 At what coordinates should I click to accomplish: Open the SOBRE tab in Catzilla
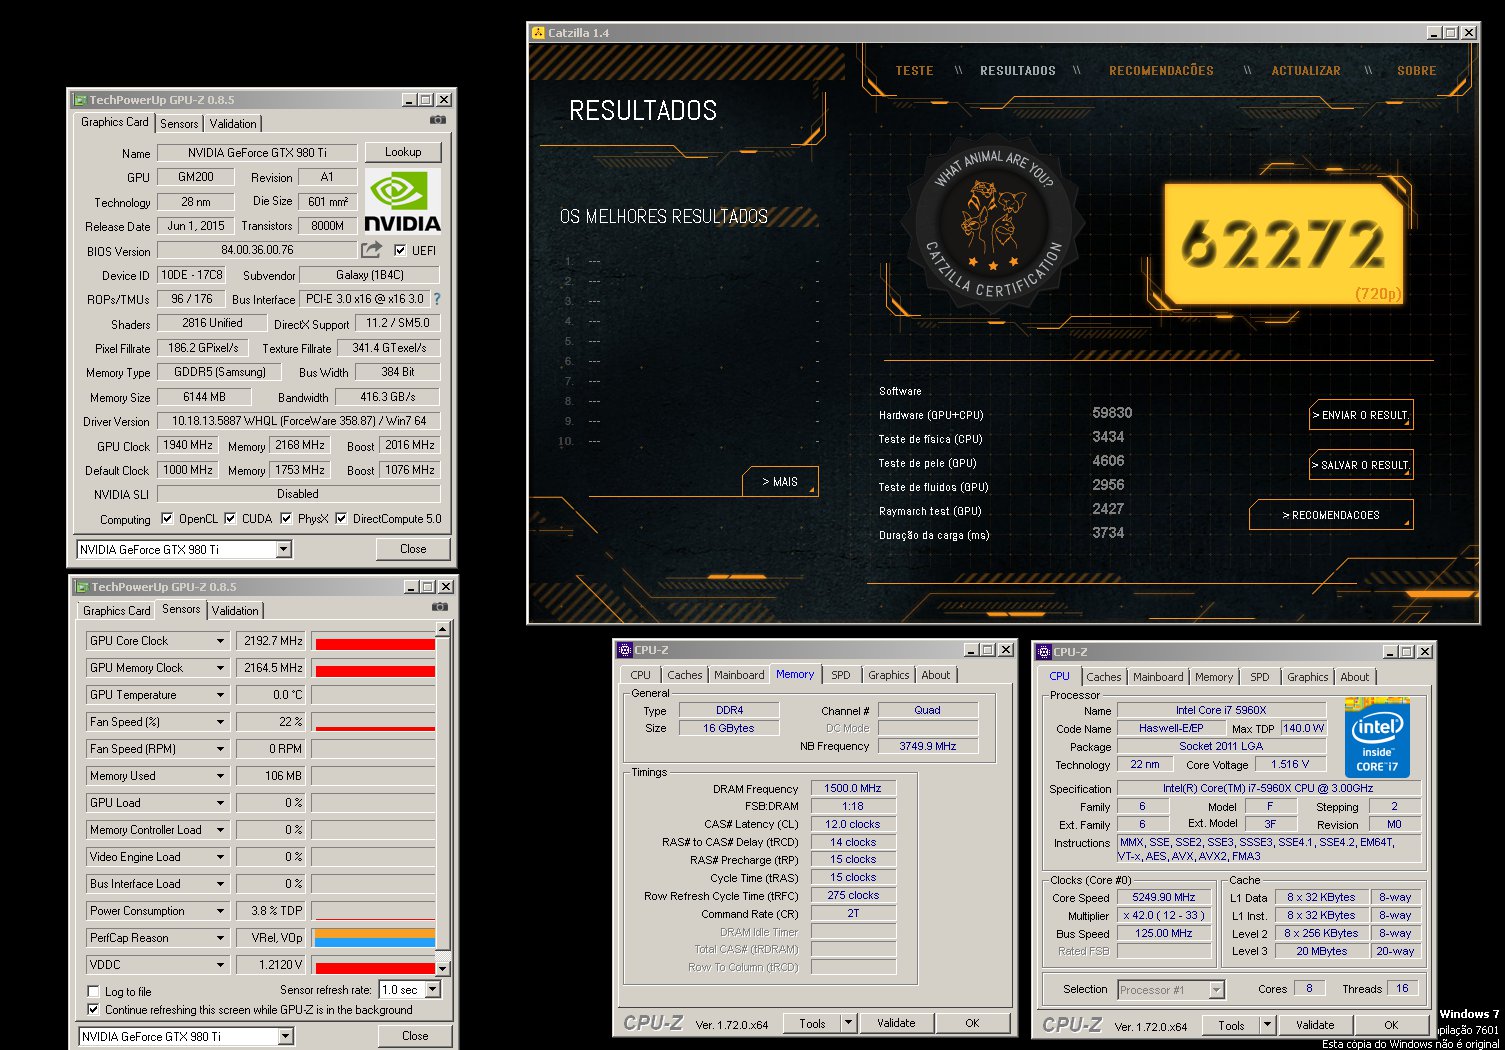tap(1416, 71)
